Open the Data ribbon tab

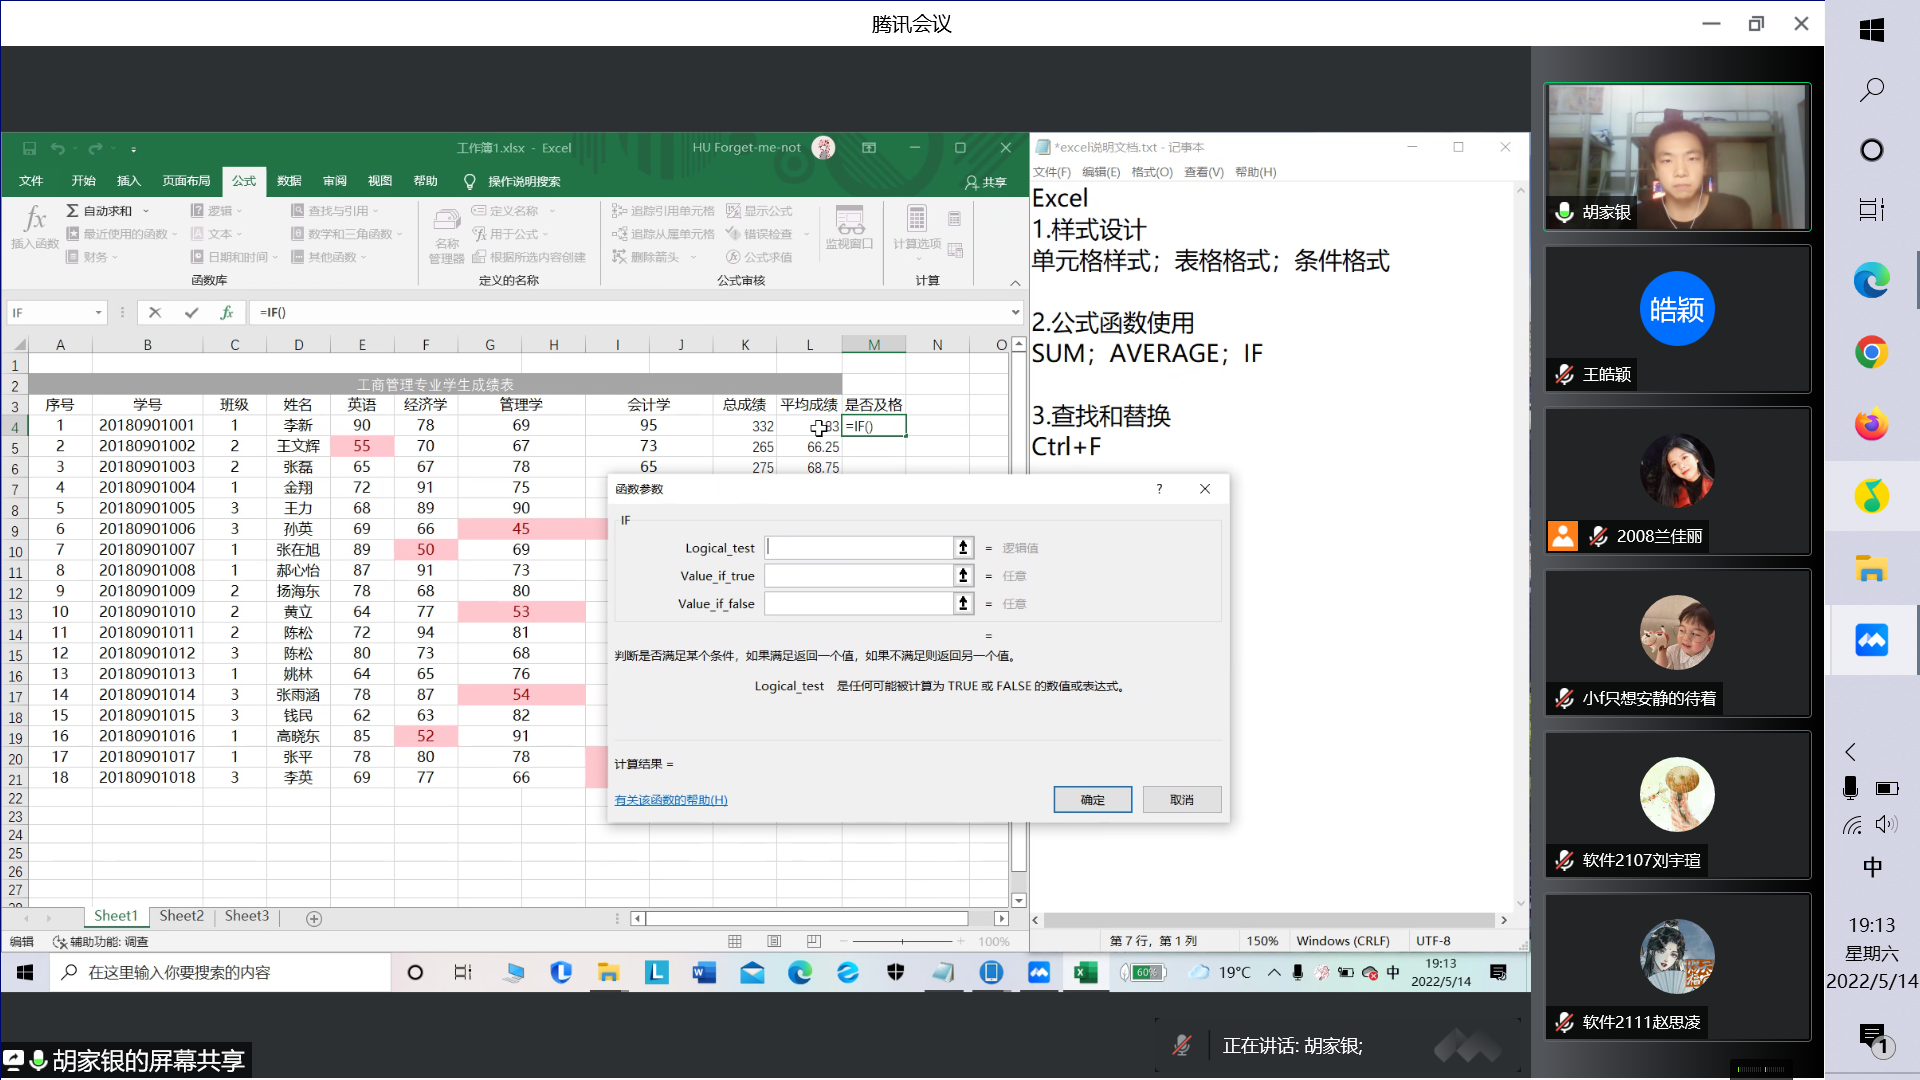pyautogui.click(x=289, y=181)
